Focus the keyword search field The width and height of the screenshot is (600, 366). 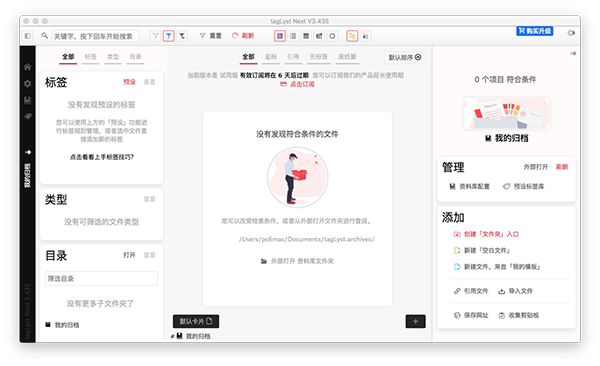95,36
